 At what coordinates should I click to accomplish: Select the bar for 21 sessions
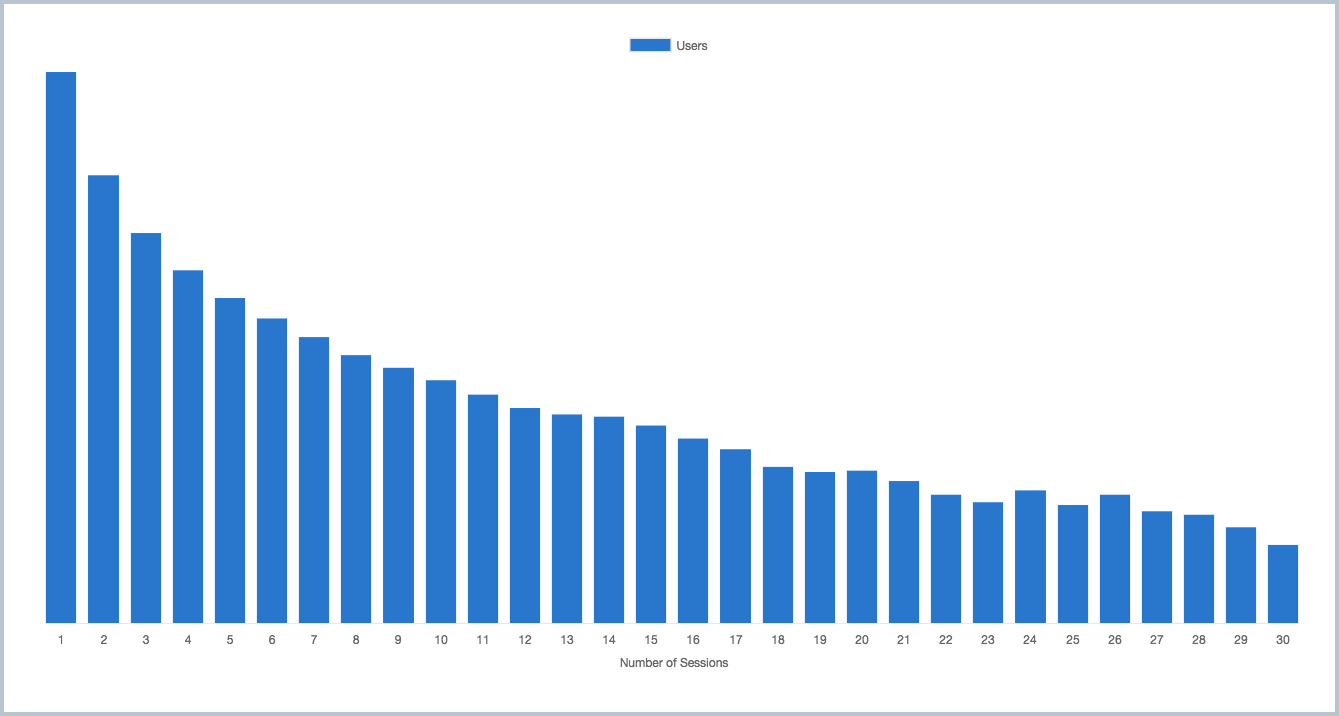pyautogui.click(x=904, y=552)
